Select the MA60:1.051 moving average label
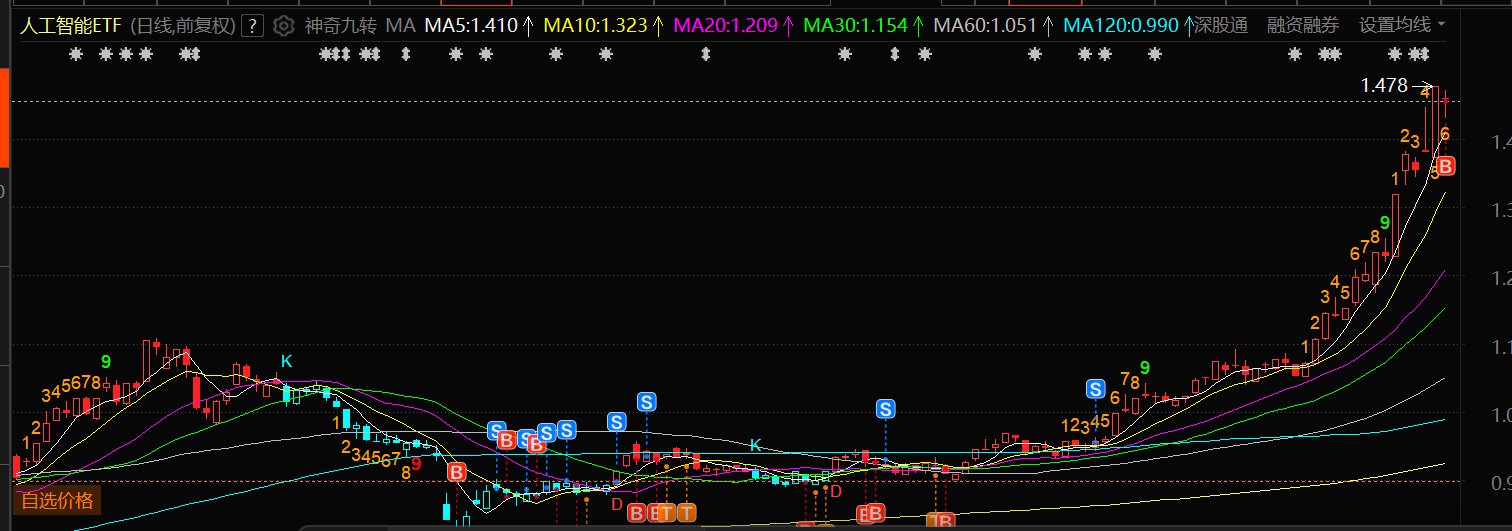Screen dimensions: 1512x531 [985, 26]
